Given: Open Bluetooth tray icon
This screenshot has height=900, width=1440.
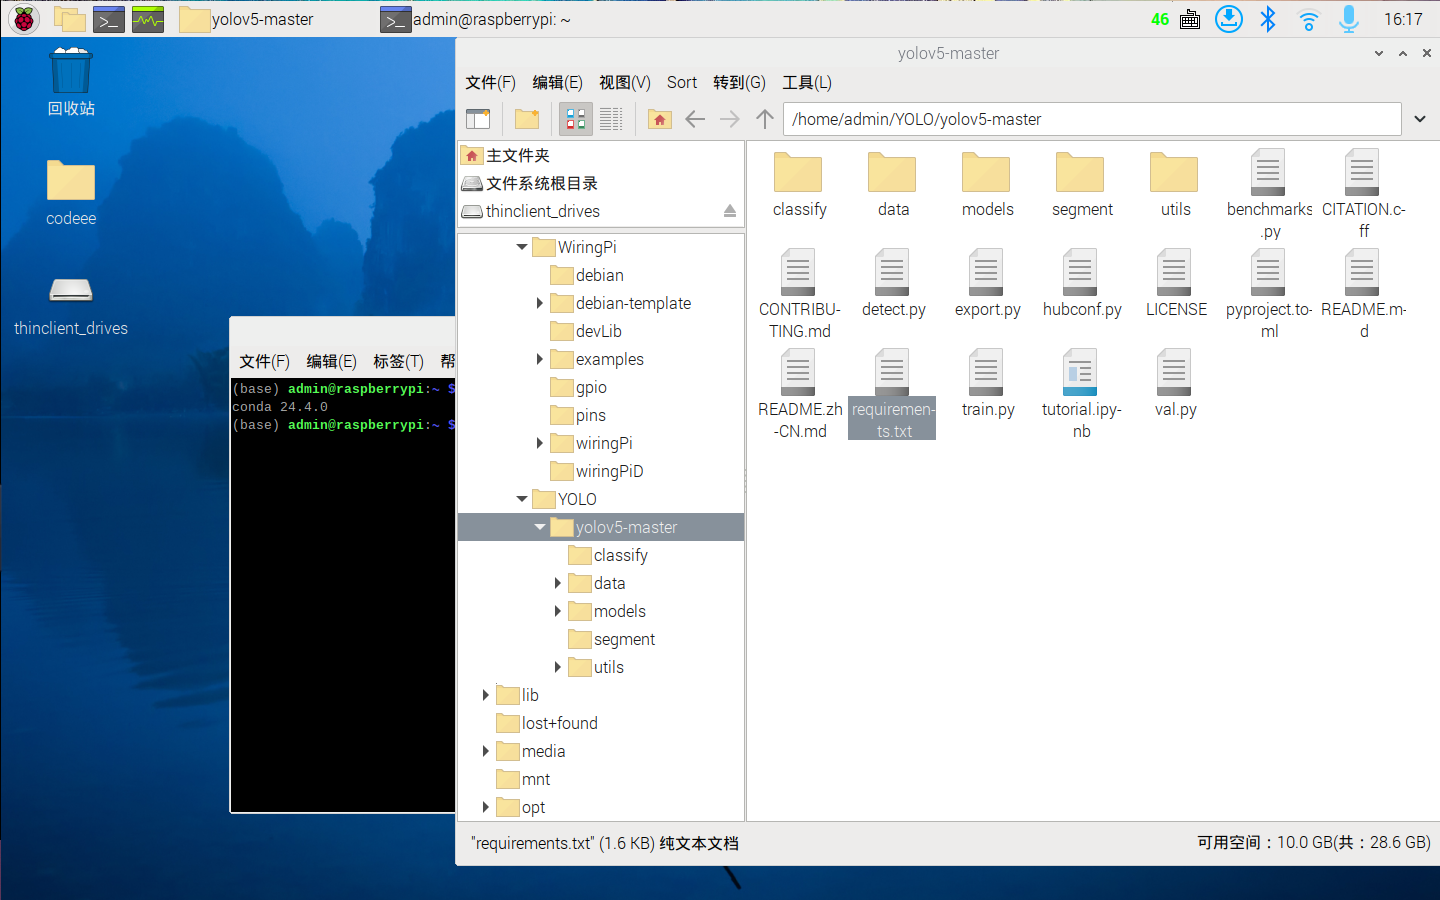Looking at the screenshot, I should click(x=1268, y=19).
